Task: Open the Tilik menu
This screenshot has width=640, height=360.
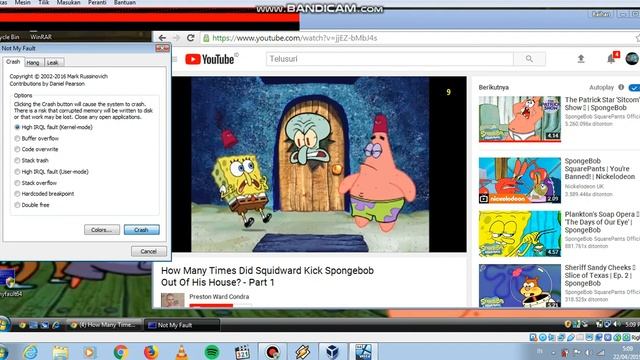Action: [x=44, y=2]
